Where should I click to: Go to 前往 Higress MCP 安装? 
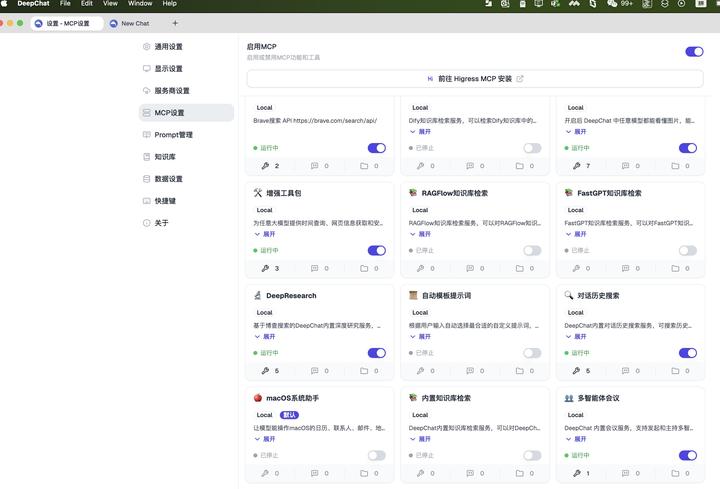pyautogui.click(x=475, y=79)
